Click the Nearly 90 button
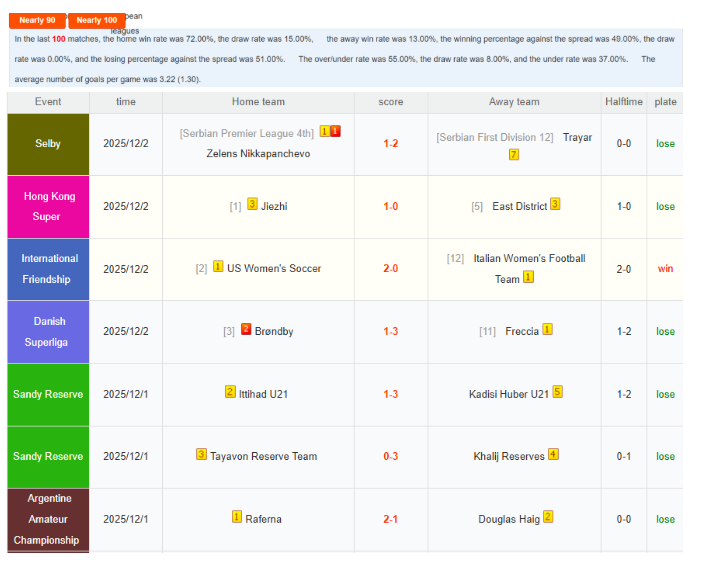This screenshot has height=563, width=709. [x=37, y=20]
